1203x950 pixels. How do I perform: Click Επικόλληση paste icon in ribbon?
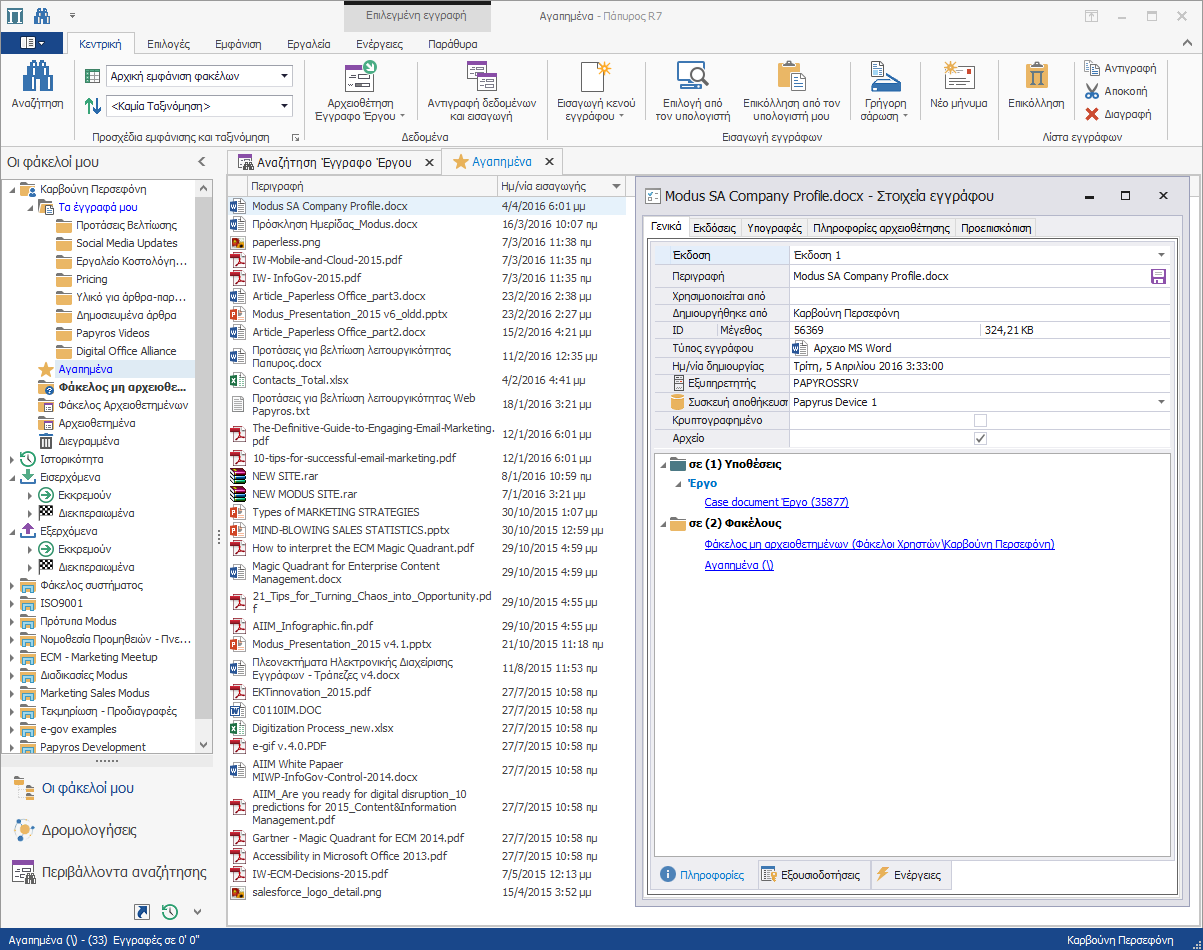coord(1036,76)
